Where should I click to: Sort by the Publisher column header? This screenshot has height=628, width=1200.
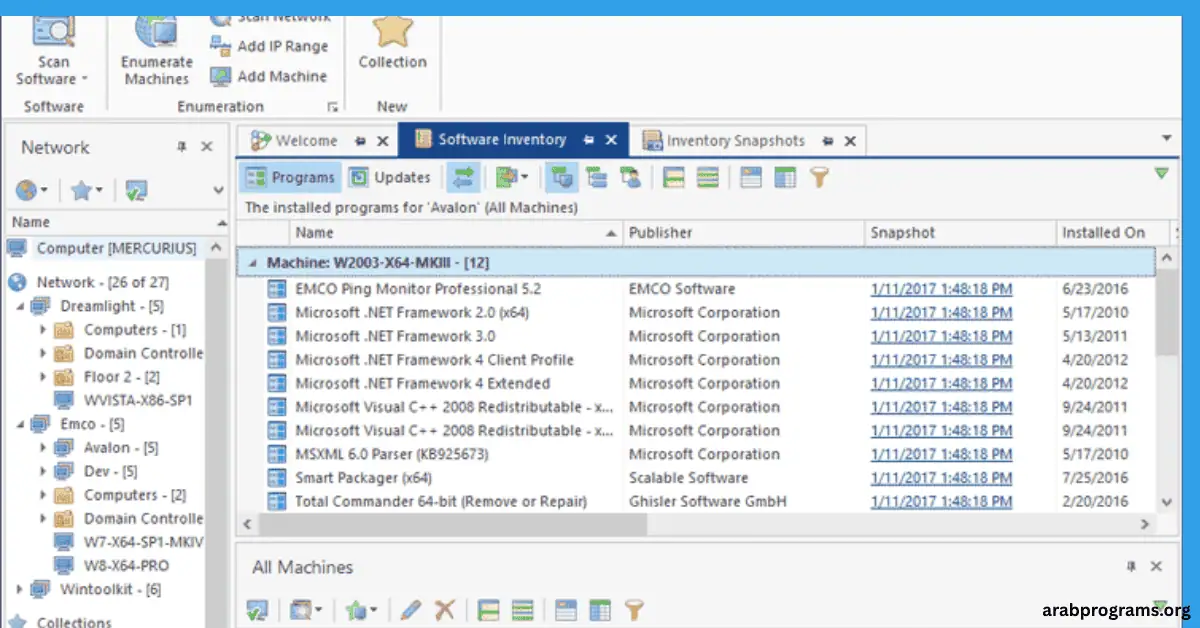(x=743, y=232)
